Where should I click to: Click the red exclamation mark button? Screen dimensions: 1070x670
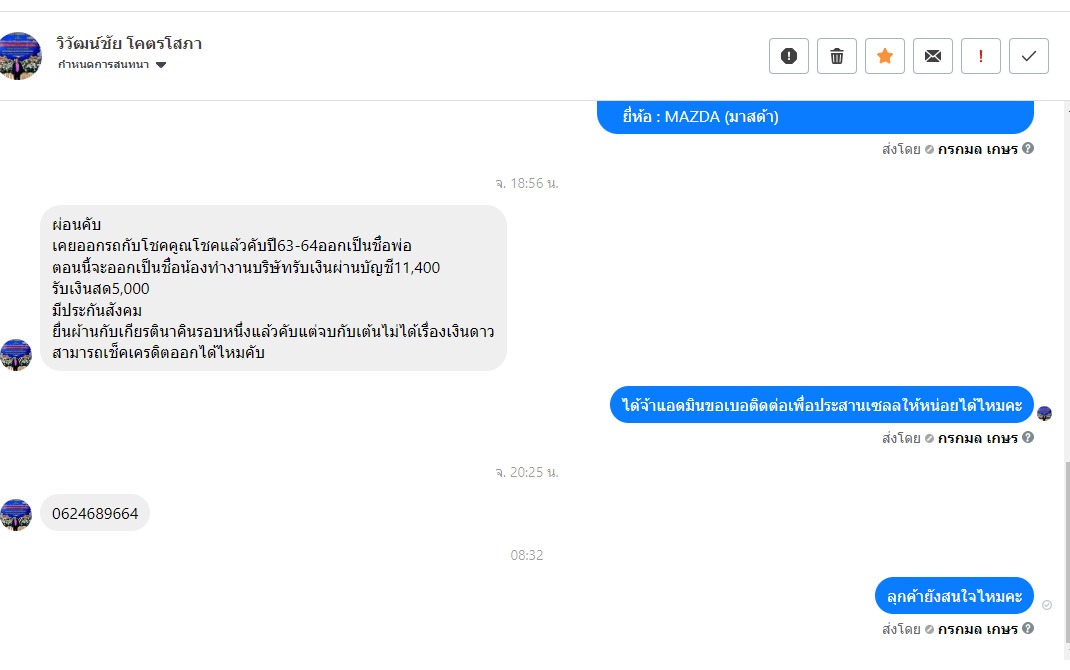click(981, 56)
